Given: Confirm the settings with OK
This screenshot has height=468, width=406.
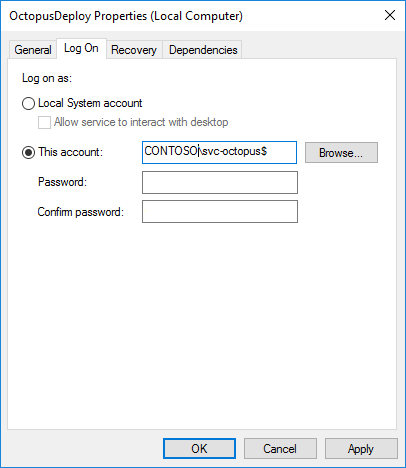Looking at the screenshot, I should coord(199,449).
